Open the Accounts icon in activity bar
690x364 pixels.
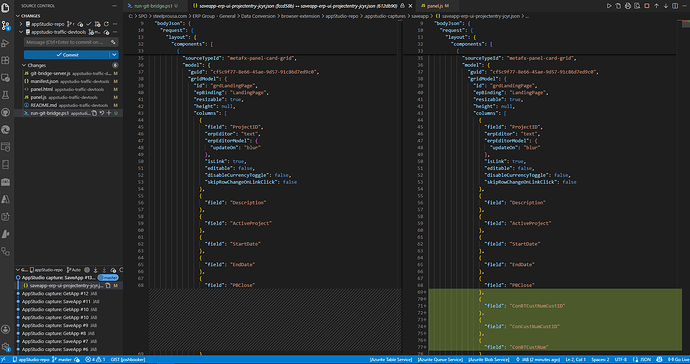(5, 329)
